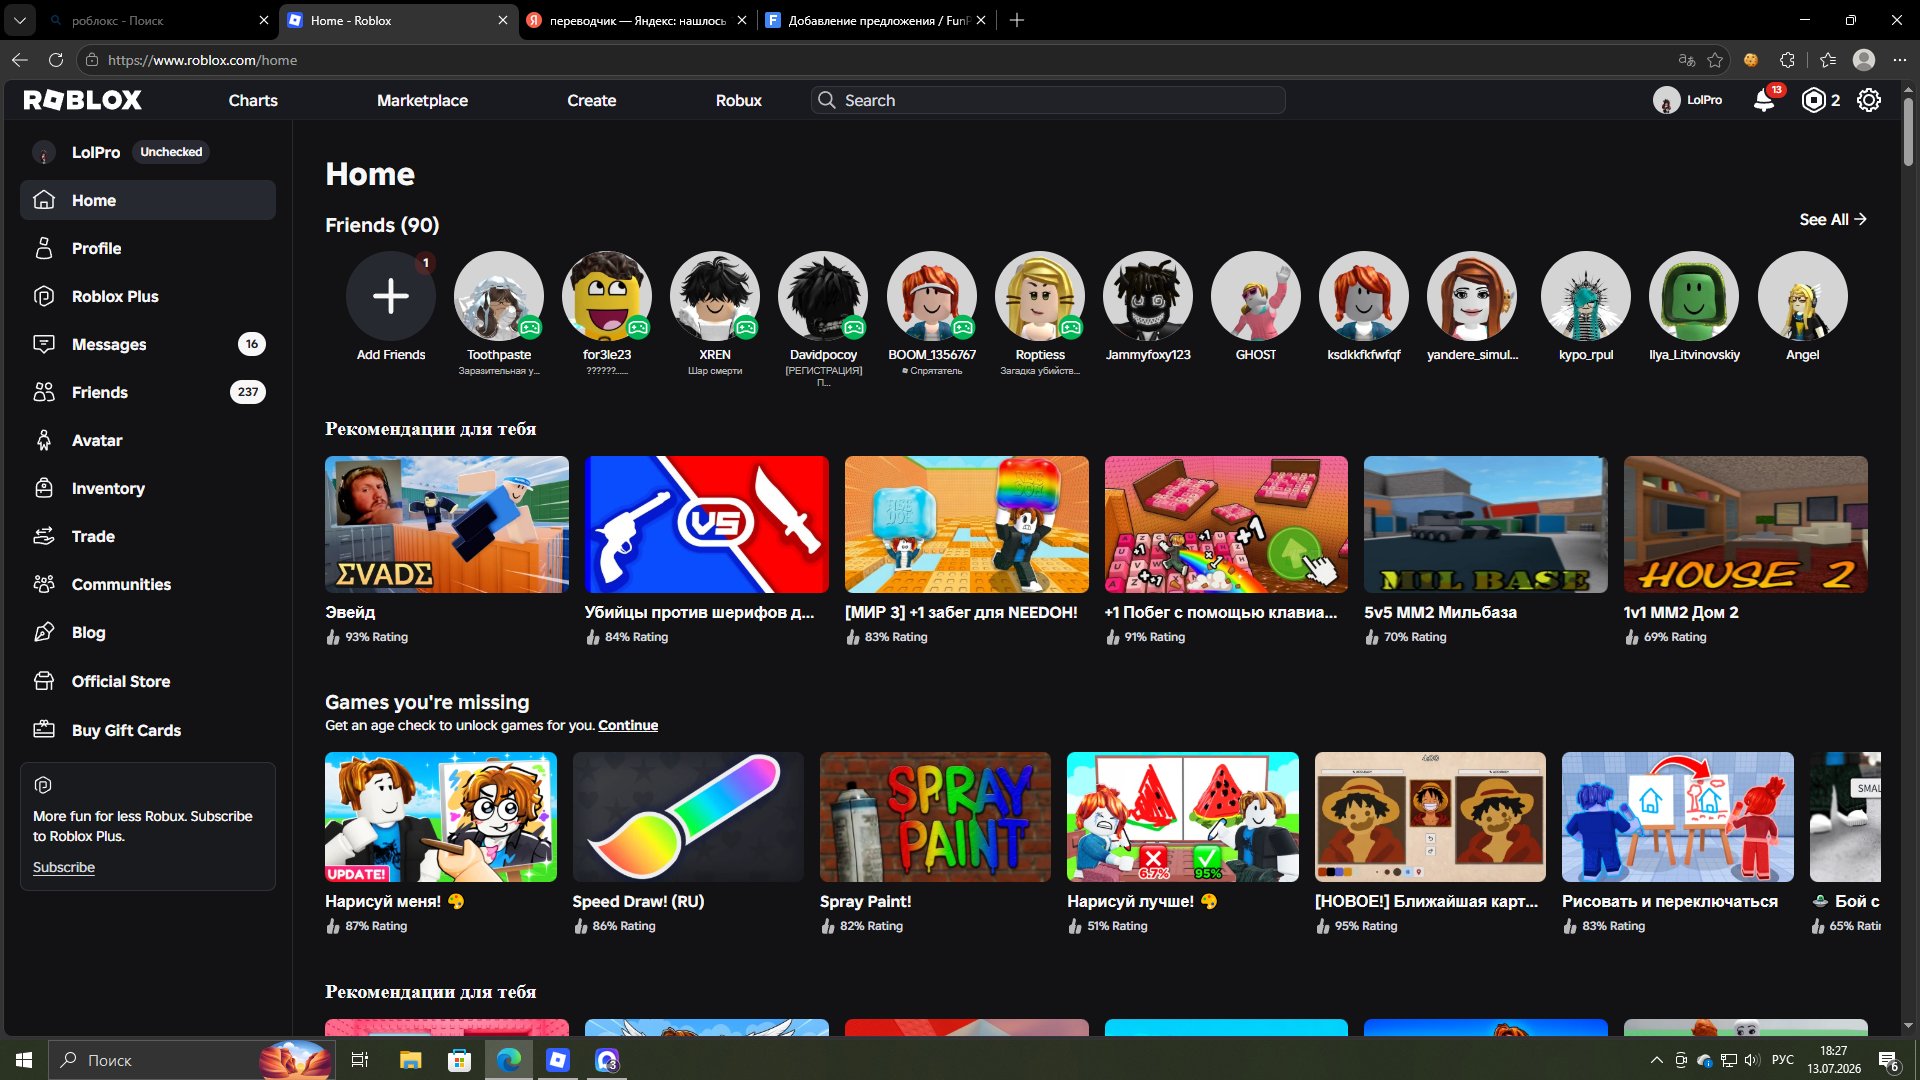The width and height of the screenshot is (1920, 1080).
Task: Click the Windows taskbar Поиск search box
Action: pyautogui.click(x=190, y=1060)
